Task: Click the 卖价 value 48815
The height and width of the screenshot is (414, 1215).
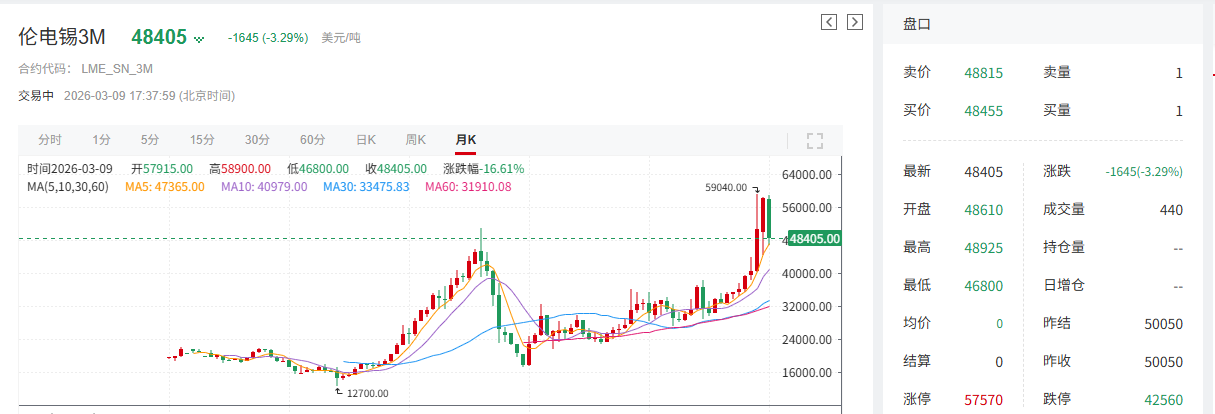Action: [x=983, y=73]
